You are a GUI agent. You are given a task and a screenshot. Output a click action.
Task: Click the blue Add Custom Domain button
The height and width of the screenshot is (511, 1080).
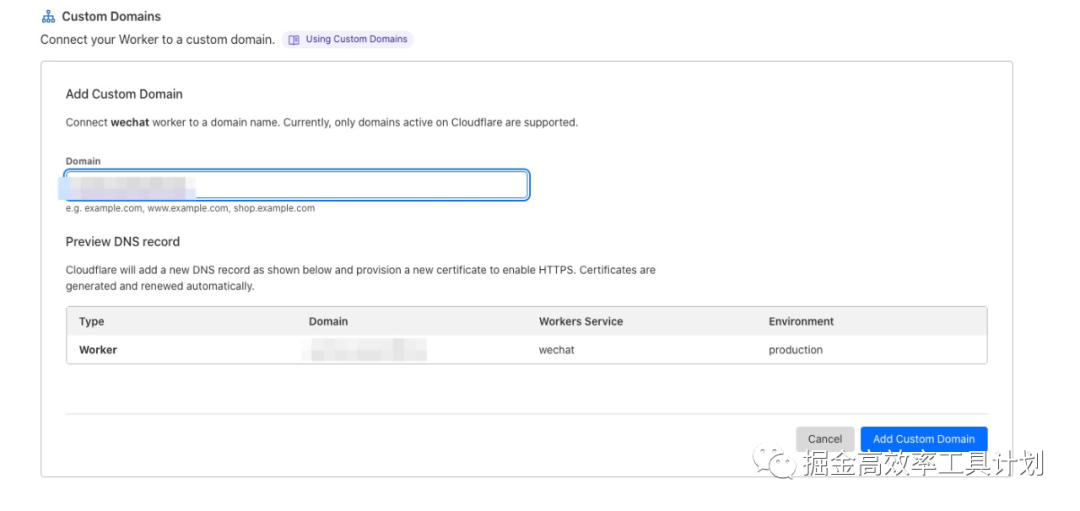pyautogui.click(x=923, y=439)
